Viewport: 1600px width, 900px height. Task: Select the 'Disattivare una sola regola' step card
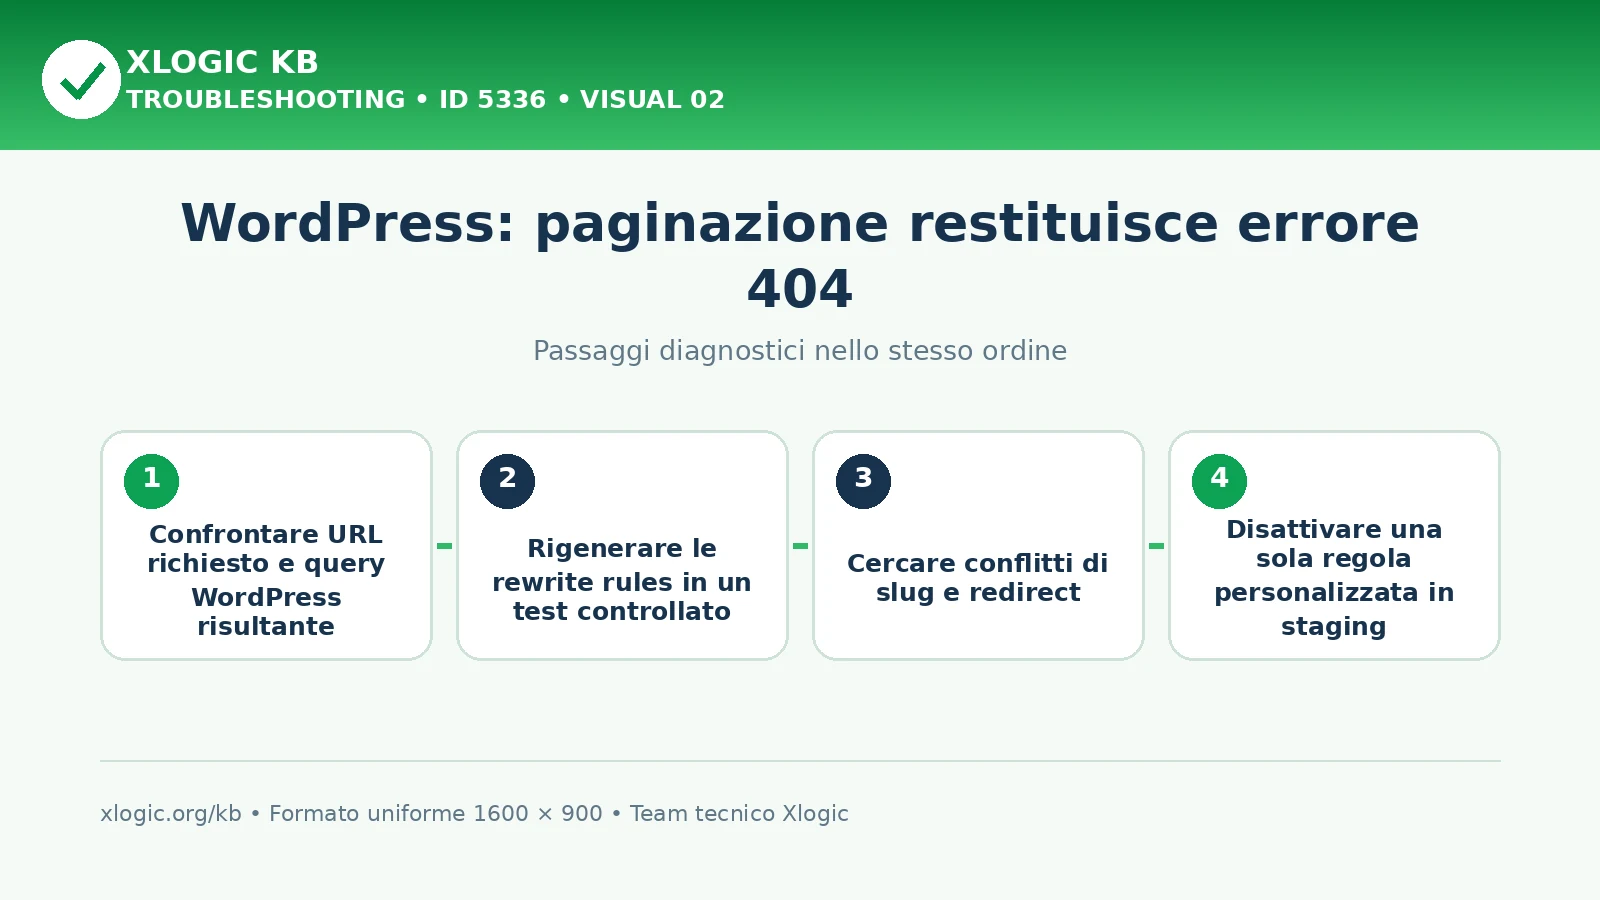1334,545
